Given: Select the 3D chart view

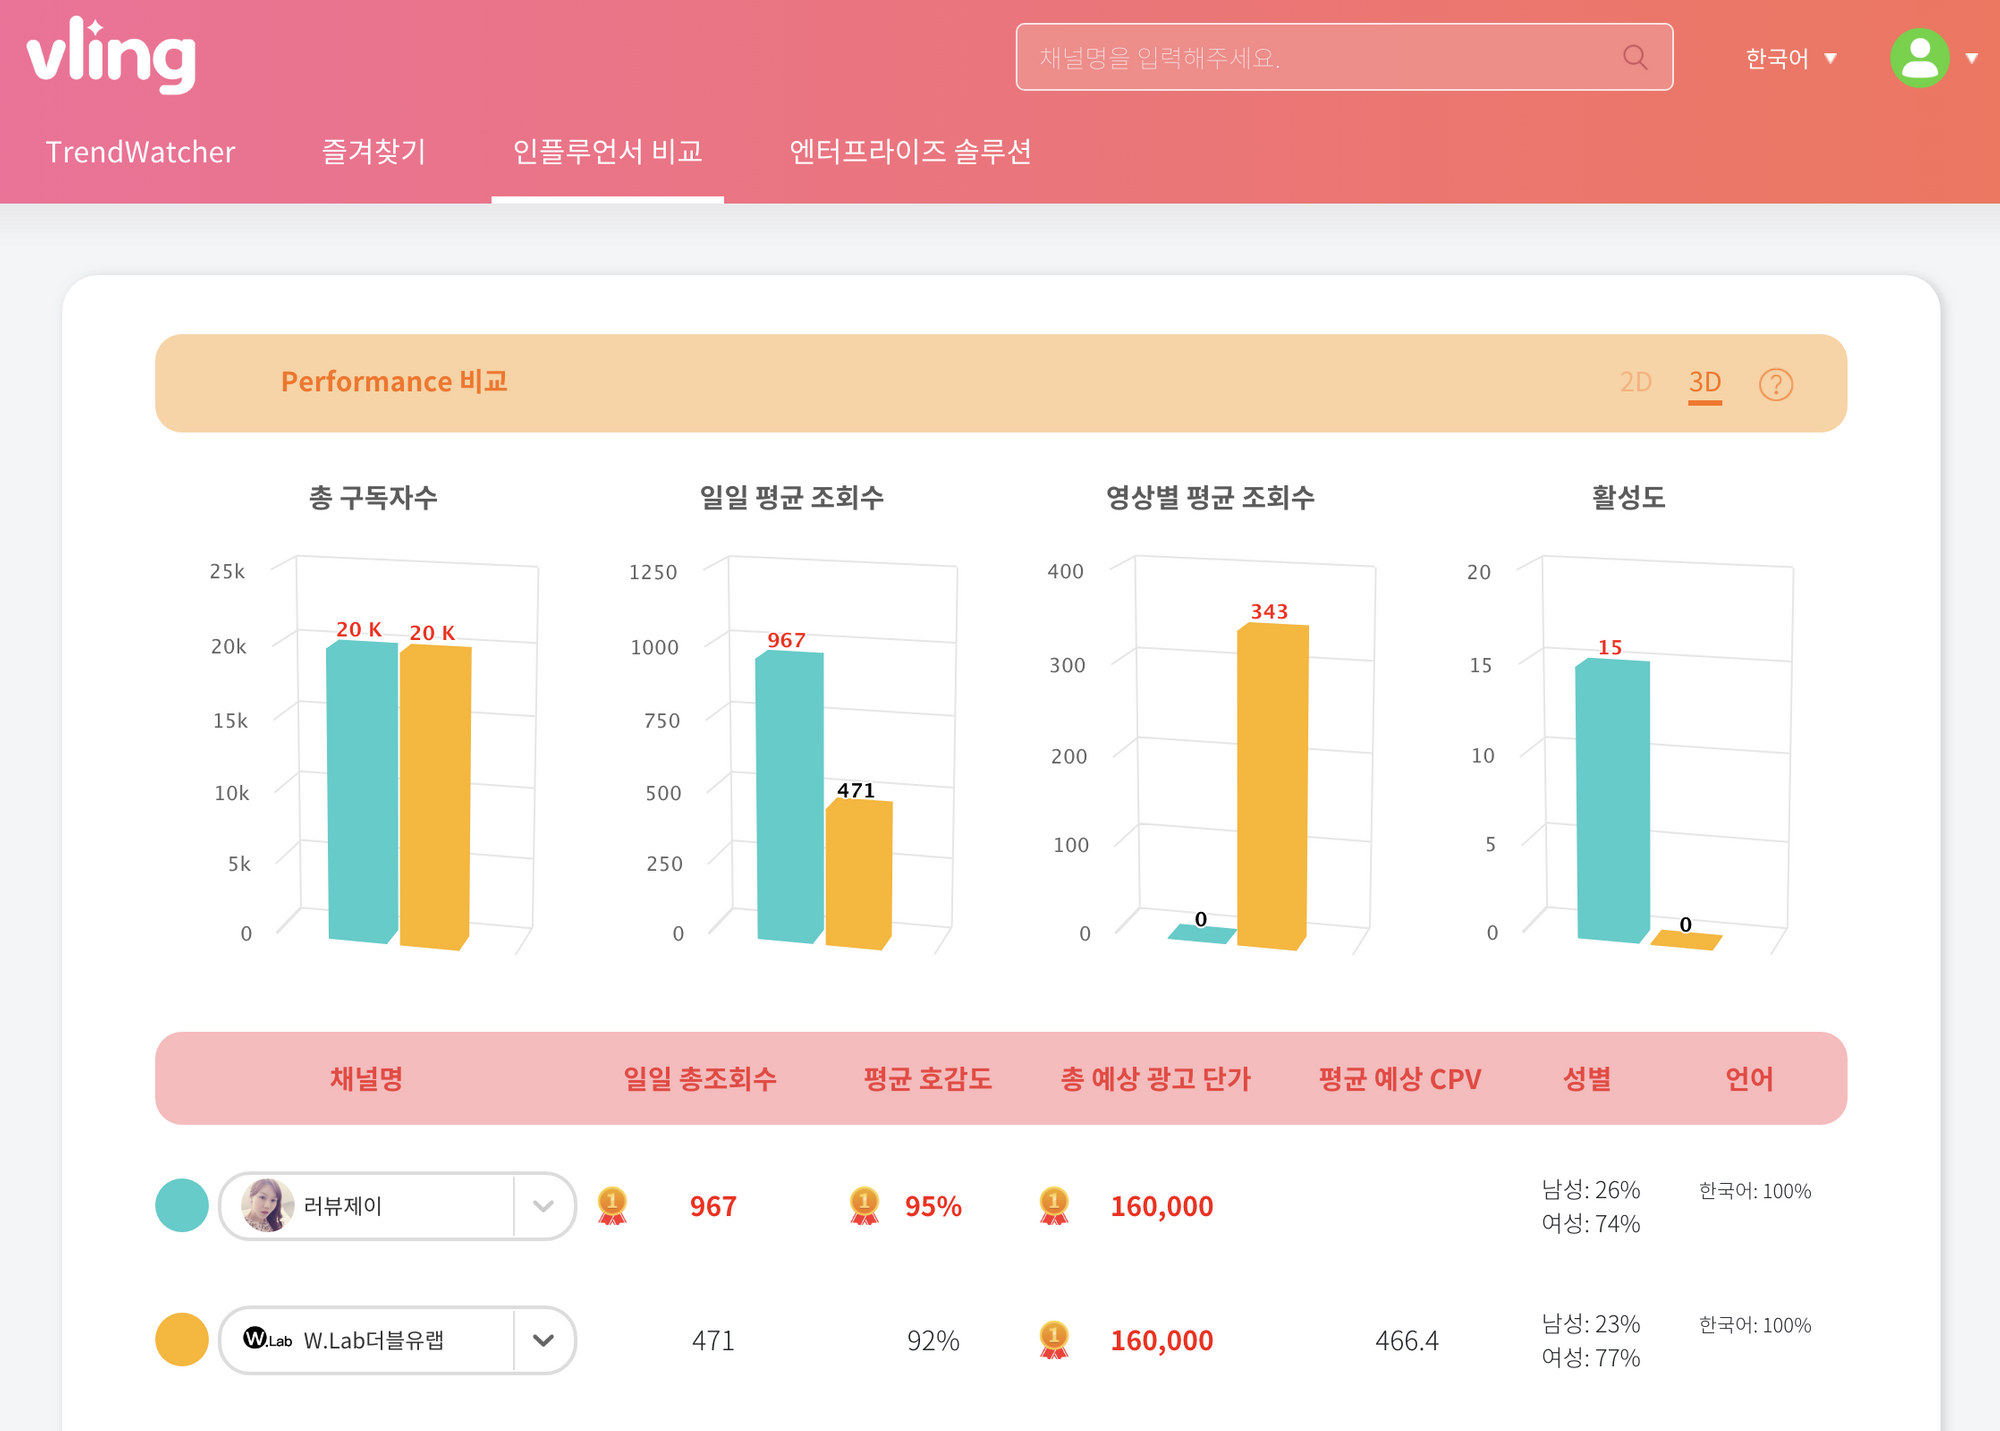Looking at the screenshot, I should tap(1704, 382).
